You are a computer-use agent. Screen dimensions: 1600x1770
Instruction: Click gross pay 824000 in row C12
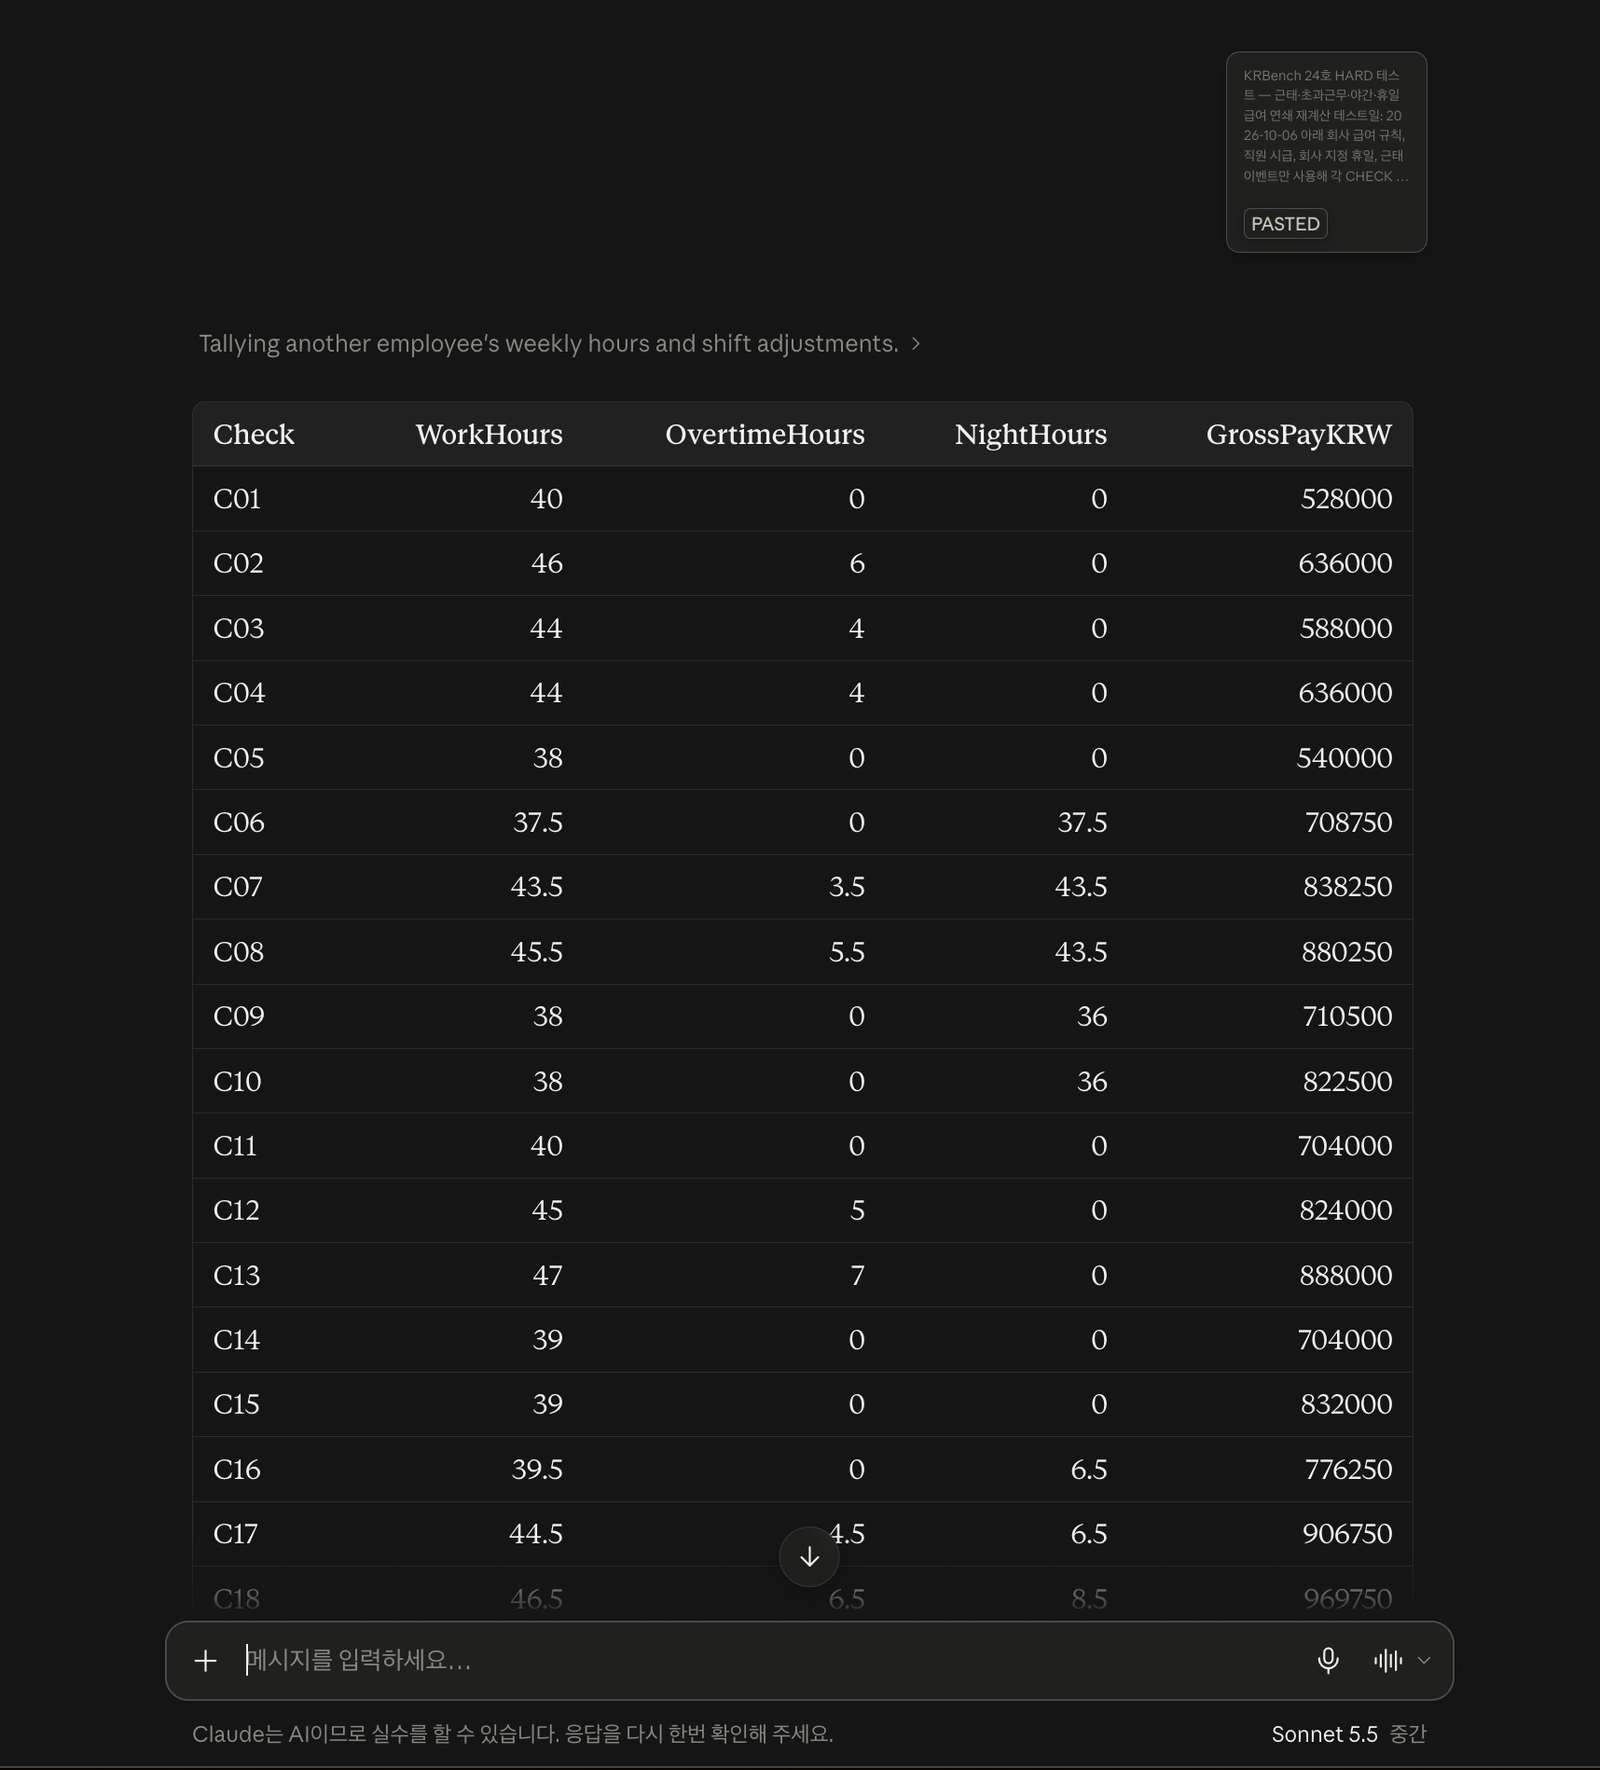pyautogui.click(x=1346, y=1210)
